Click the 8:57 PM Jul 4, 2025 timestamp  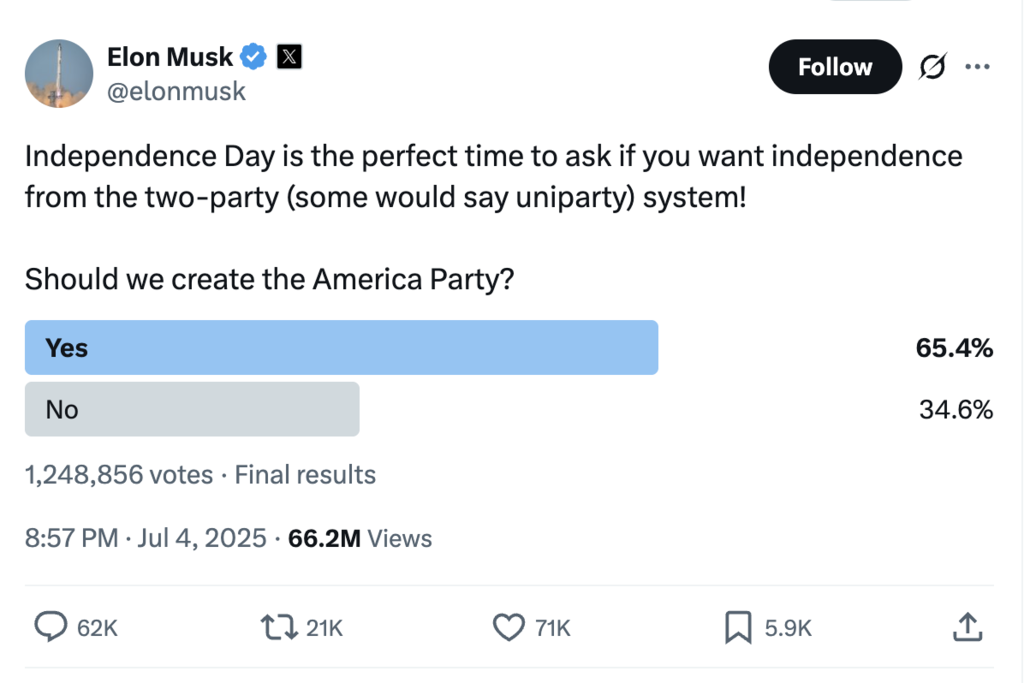click(145, 538)
